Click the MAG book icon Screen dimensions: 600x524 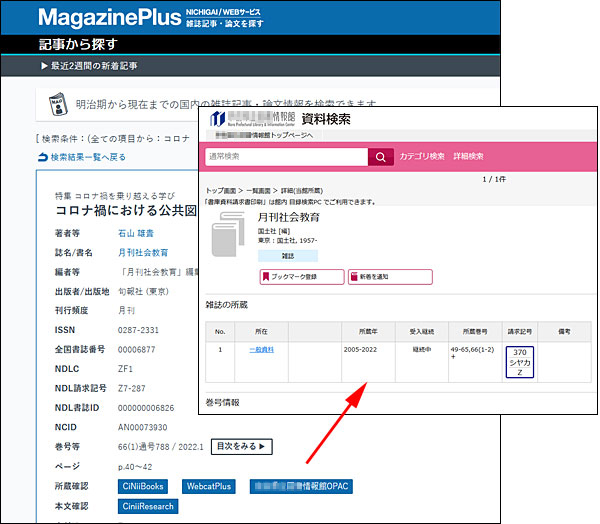58,105
